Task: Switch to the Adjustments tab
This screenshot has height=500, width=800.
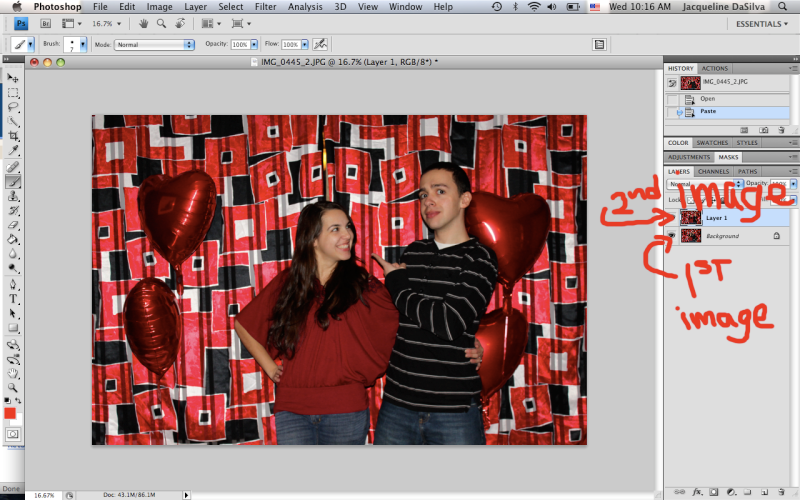Action: click(689, 157)
